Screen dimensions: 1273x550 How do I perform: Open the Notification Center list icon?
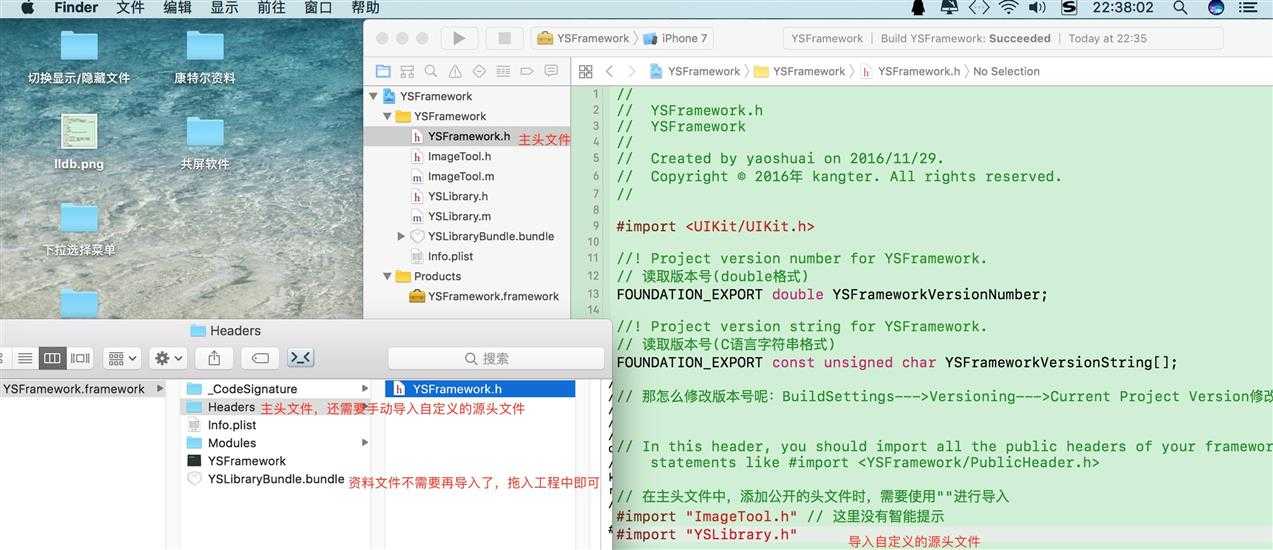[1246, 8]
